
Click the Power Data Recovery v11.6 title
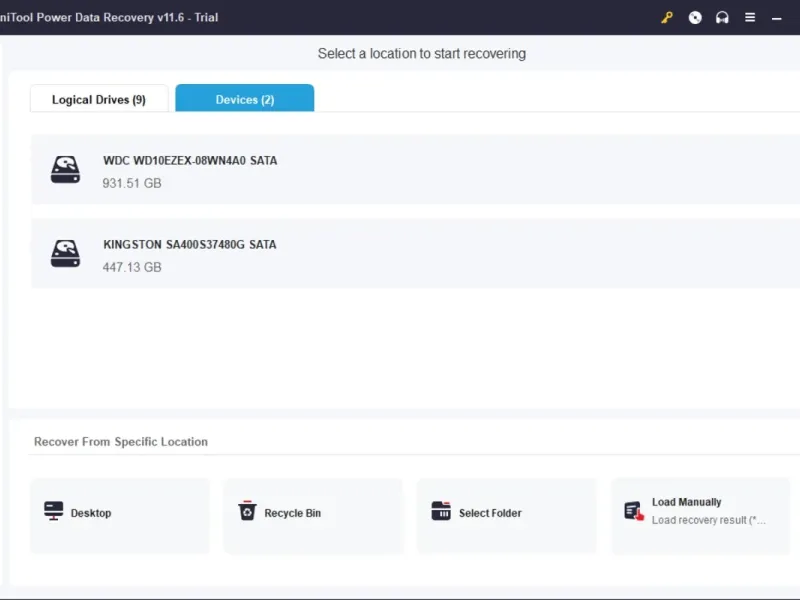pyautogui.click(x=109, y=17)
